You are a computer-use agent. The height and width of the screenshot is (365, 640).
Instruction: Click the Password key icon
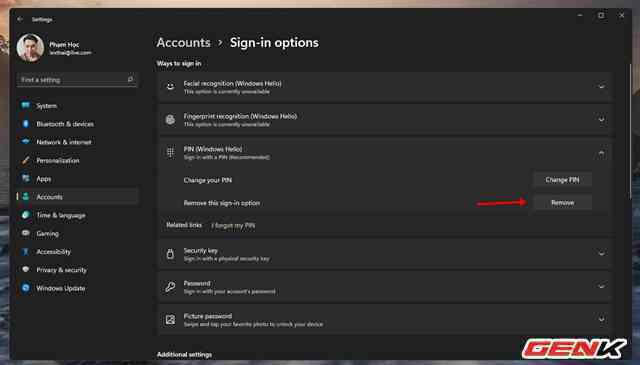[x=170, y=287]
